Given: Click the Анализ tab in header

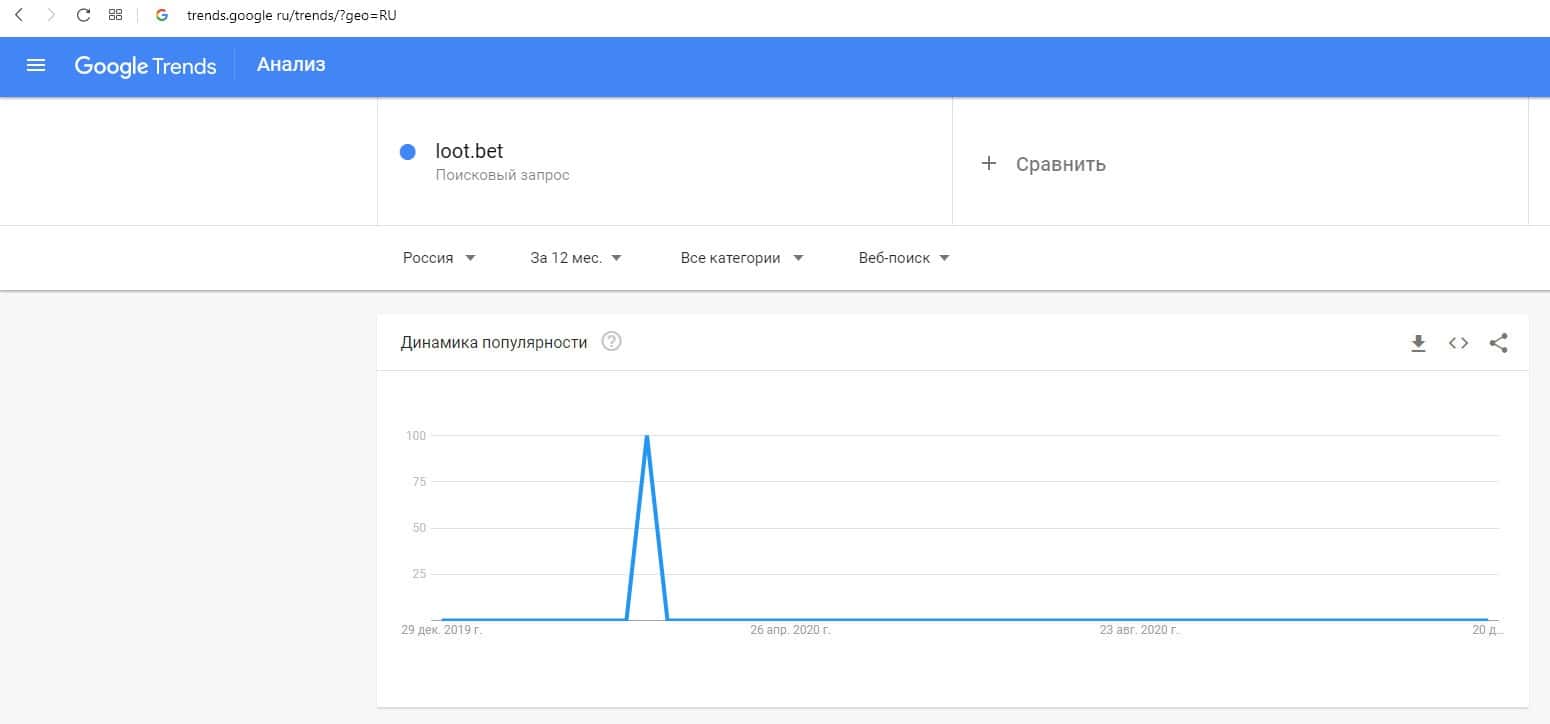Looking at the screenshot, I should pyautogui.click(x=291, y=65).
